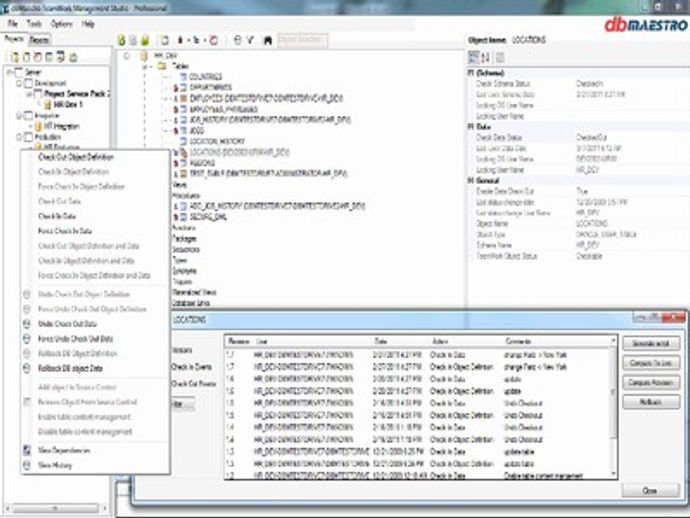Image resolution: width=690 pixels, height=518 pixels.
Task: Open the Options menu
Action: tap(62, 24)
